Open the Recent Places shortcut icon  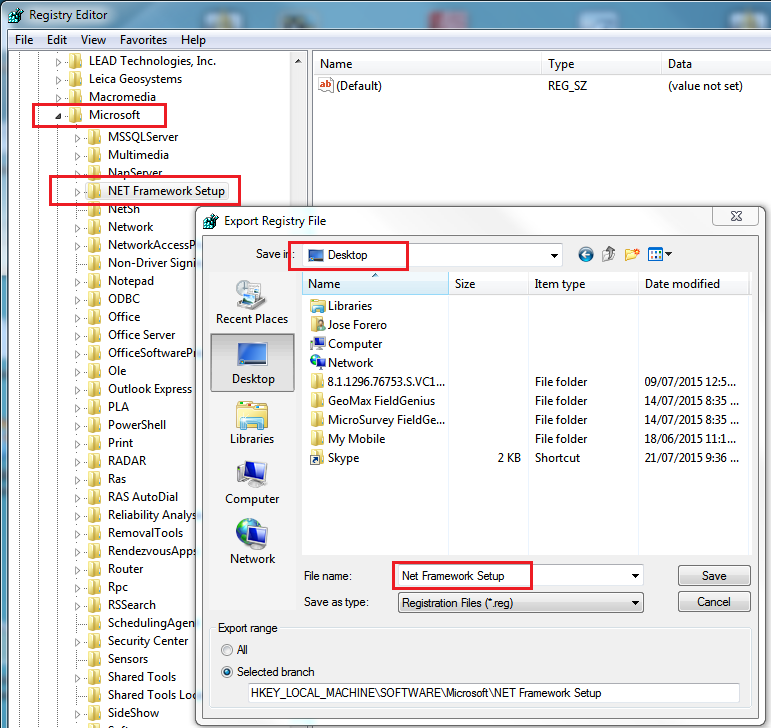[252, 300]
